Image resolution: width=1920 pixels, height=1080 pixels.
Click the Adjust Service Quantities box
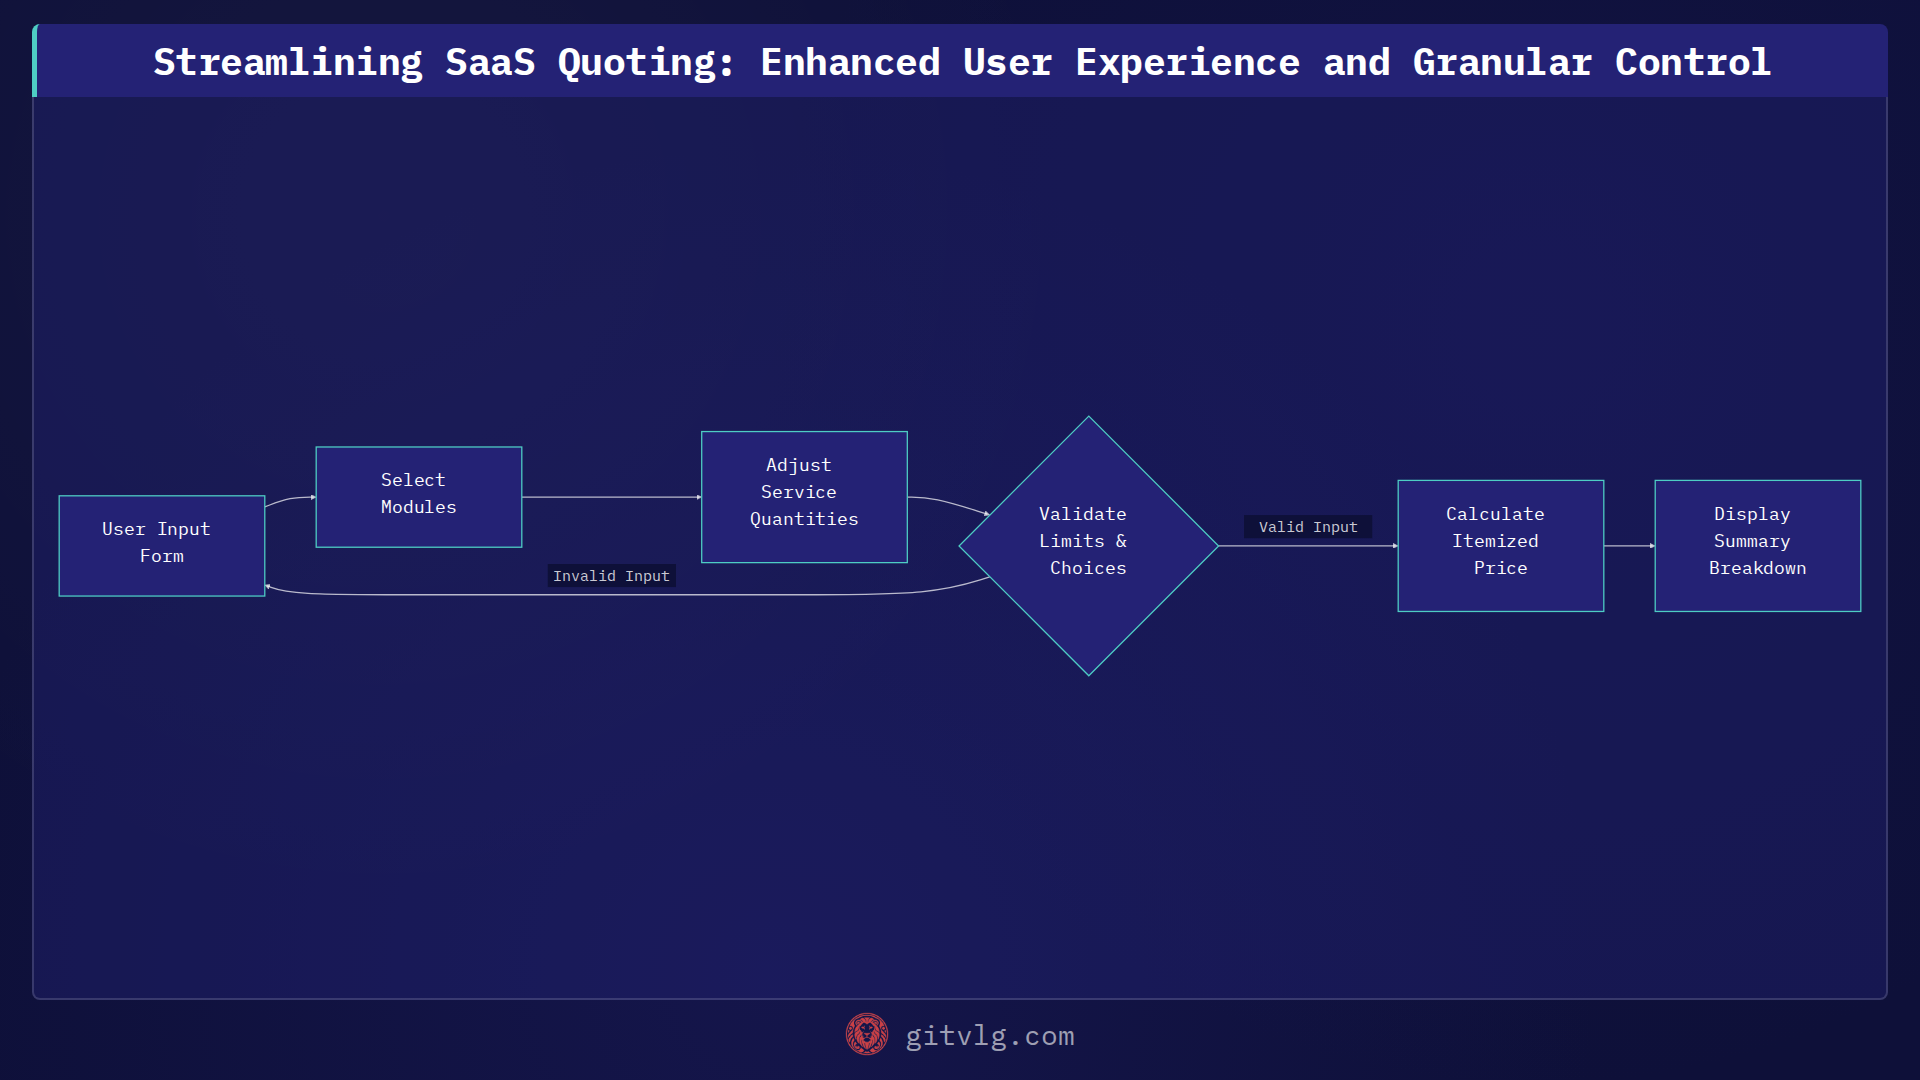tap(804, 497)
